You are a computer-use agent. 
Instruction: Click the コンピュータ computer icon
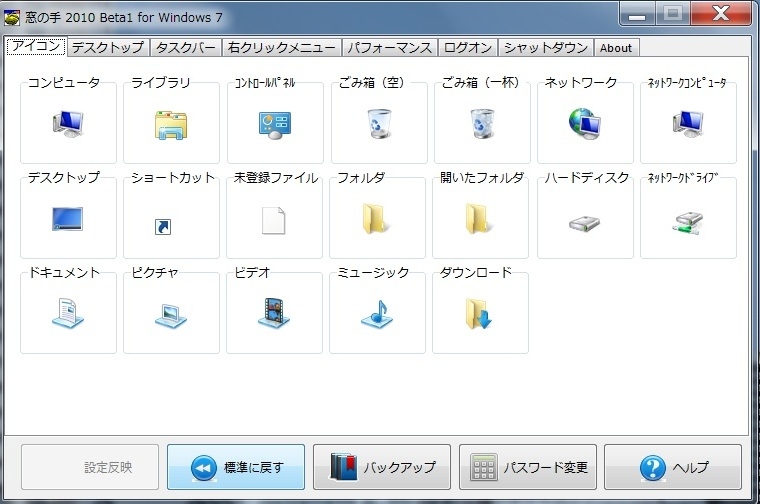coord(68,124)
